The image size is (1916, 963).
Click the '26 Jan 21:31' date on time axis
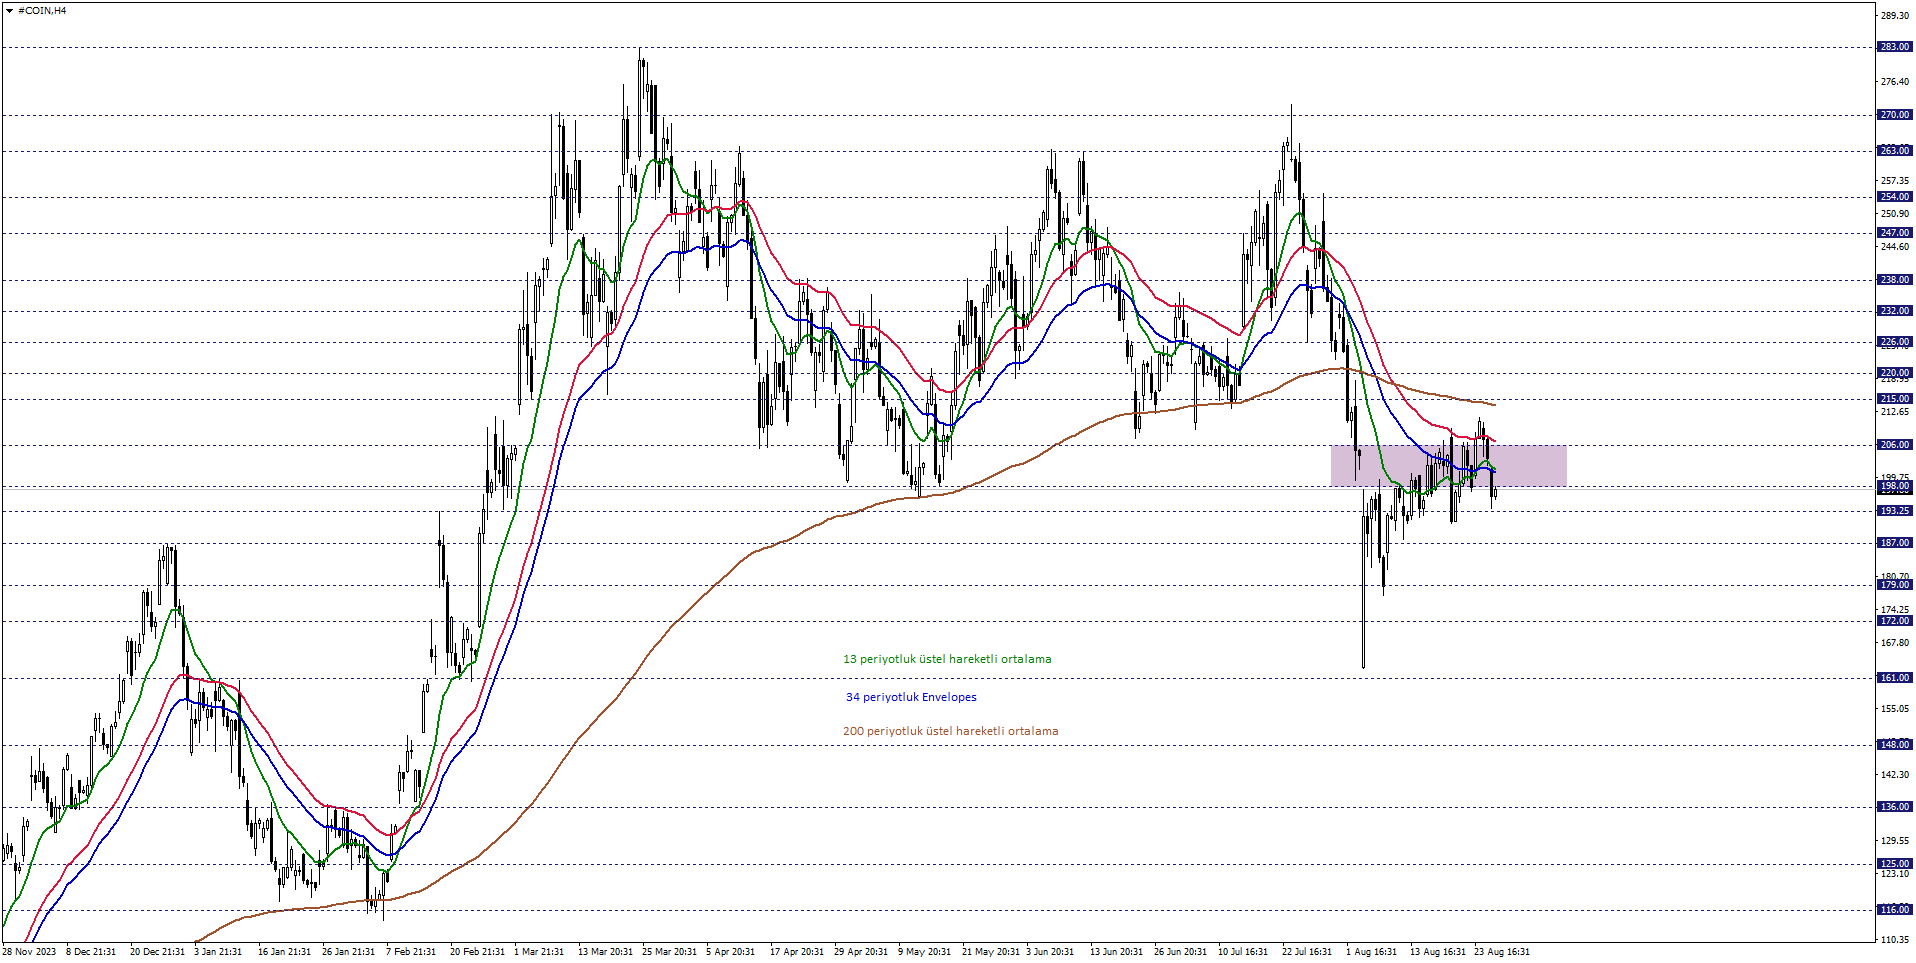(348, 952)
